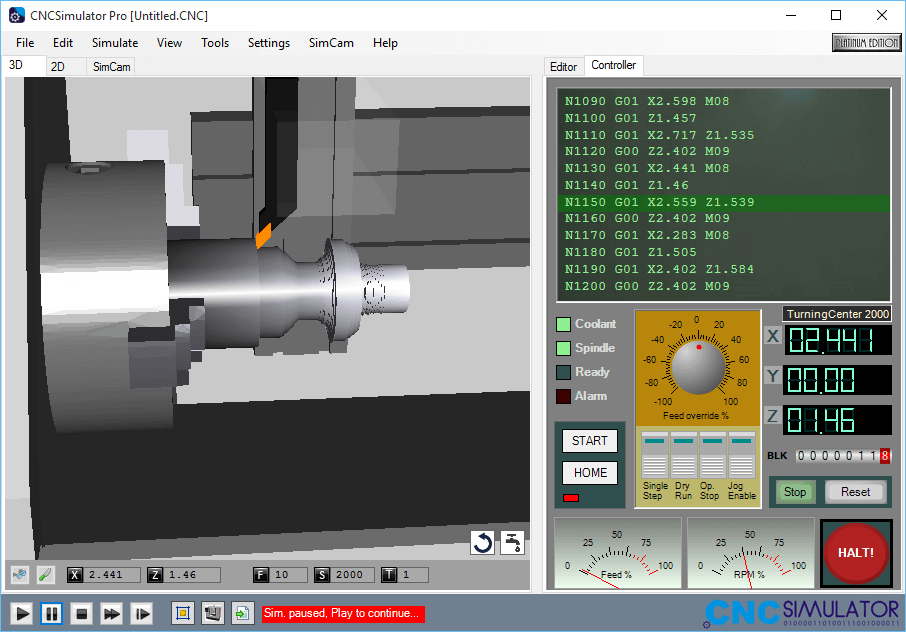
Task: Click the Reset button
Action: pyautogui.click(x=855, y=492)
